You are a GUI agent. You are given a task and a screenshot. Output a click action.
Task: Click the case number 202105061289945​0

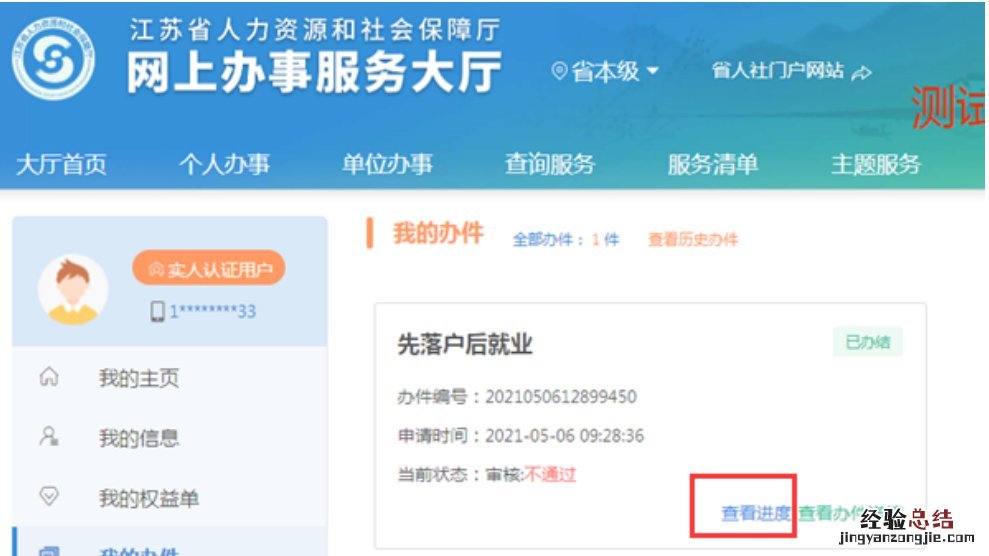tap(561, 397)
